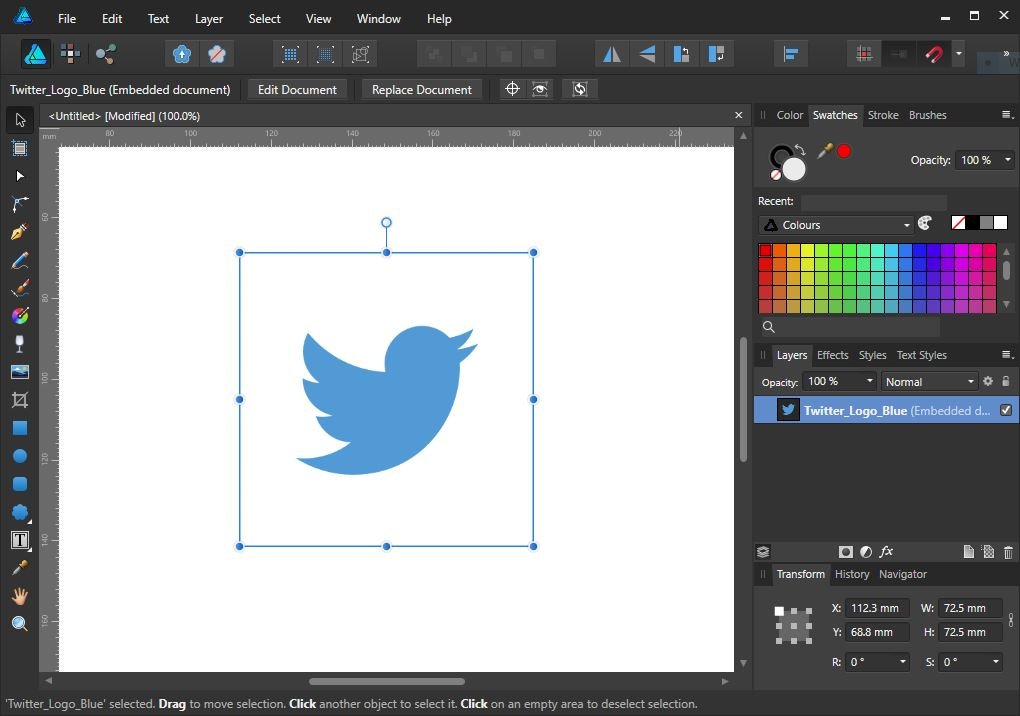
Task: Select the Zoom tool
Action: [x=20, y=624]
